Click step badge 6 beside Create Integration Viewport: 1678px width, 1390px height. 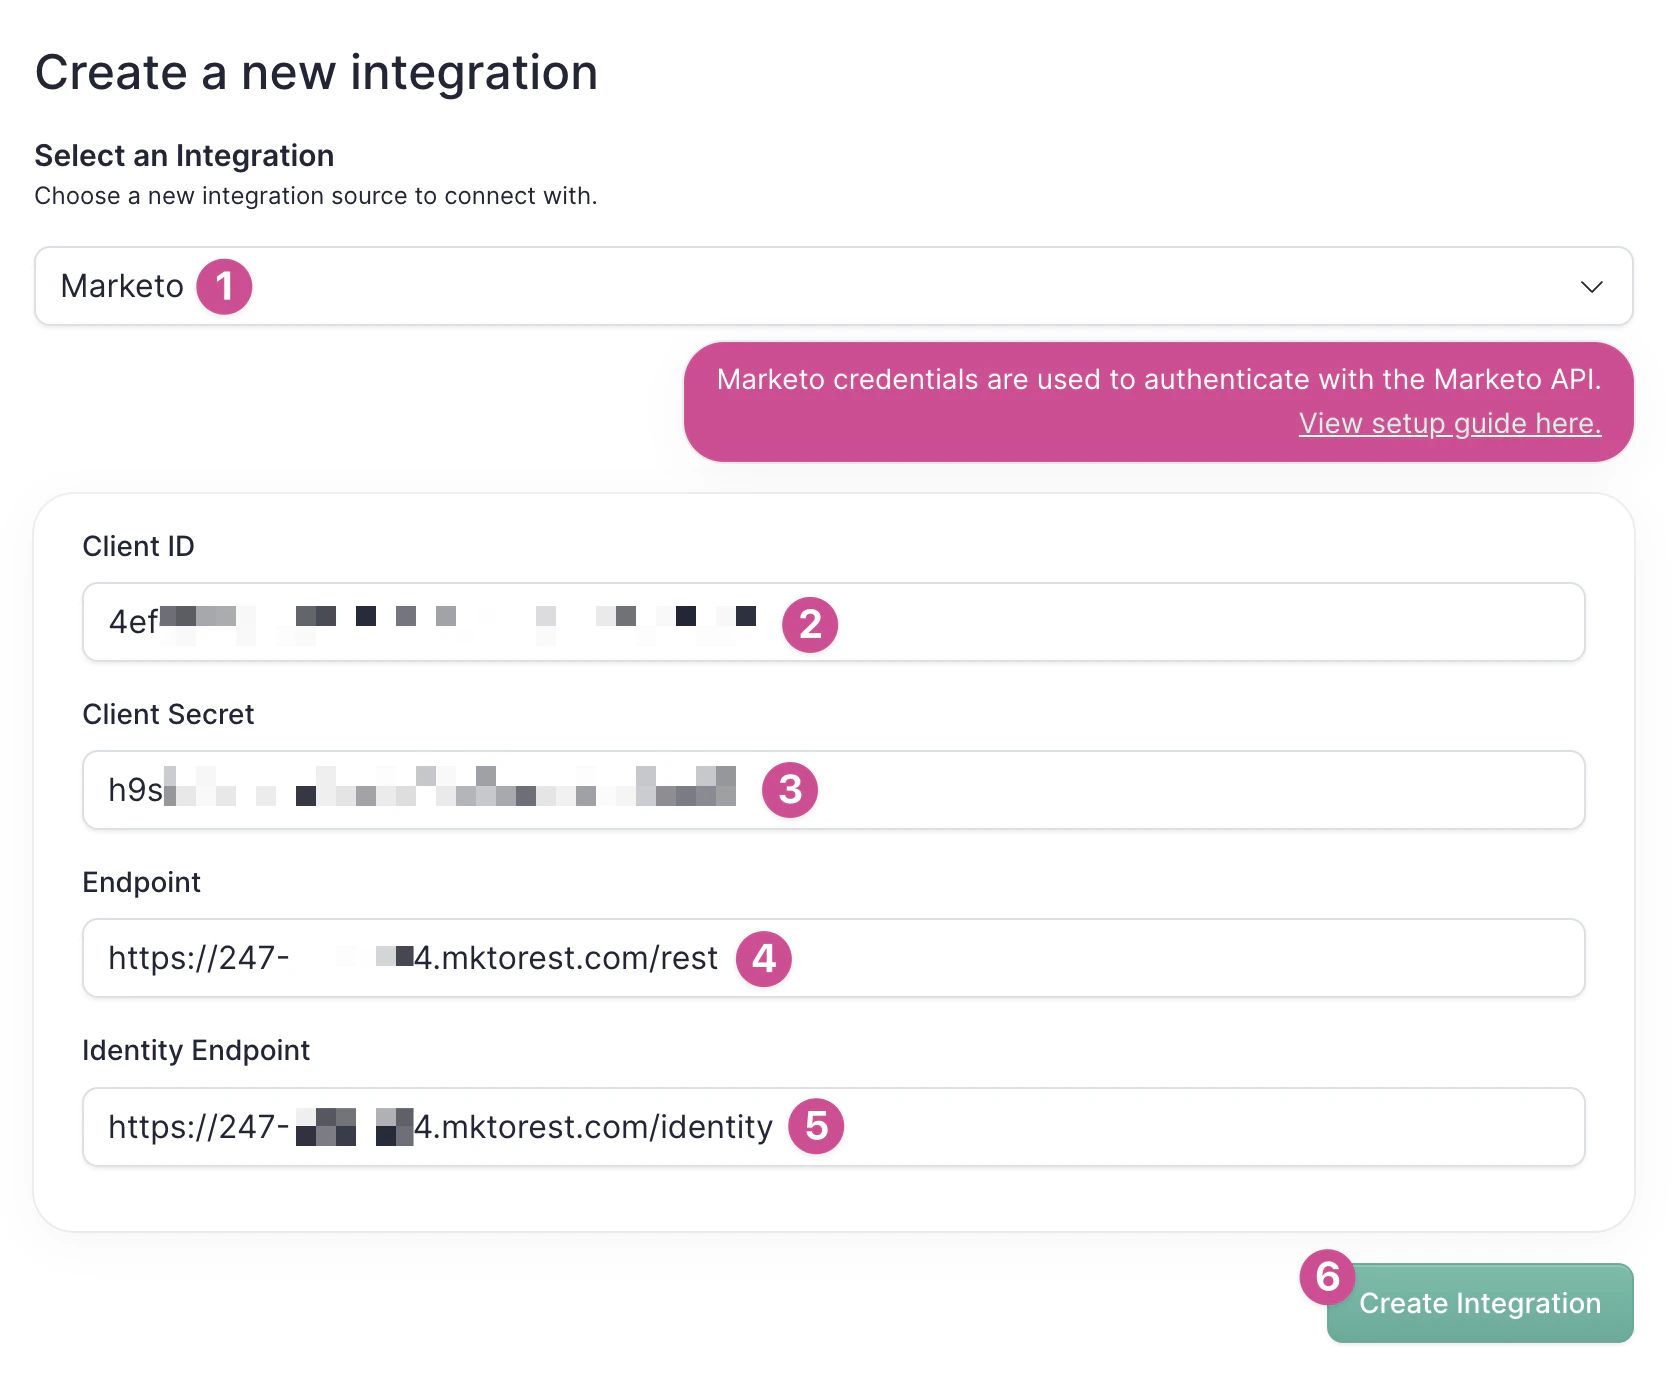(1327, 1277)
